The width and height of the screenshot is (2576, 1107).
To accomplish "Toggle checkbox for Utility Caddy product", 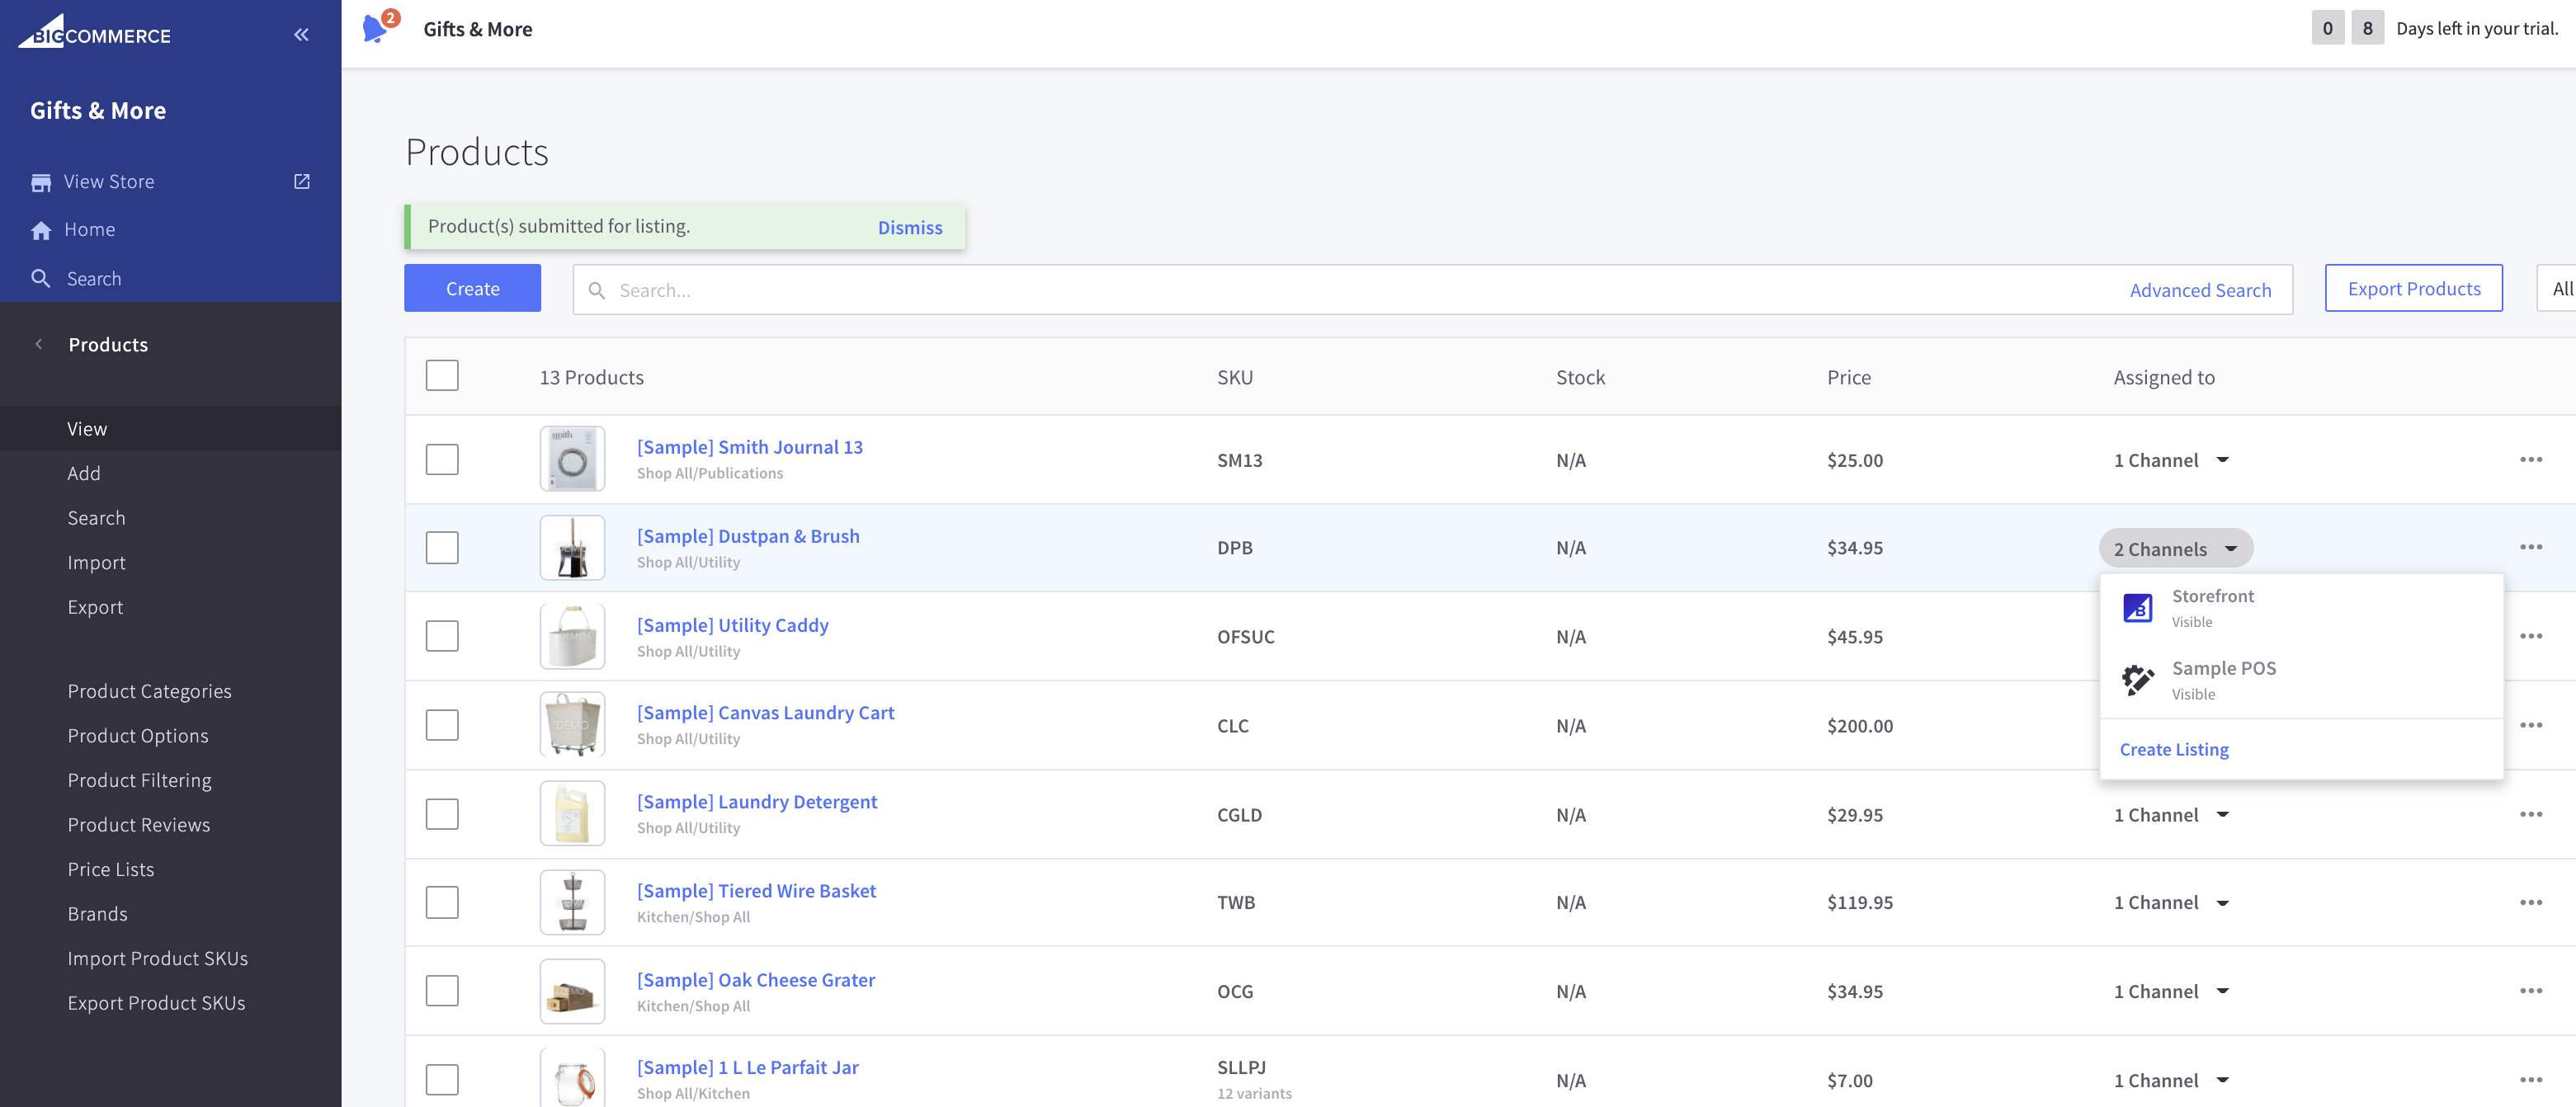I will click(x=442, y=636).
